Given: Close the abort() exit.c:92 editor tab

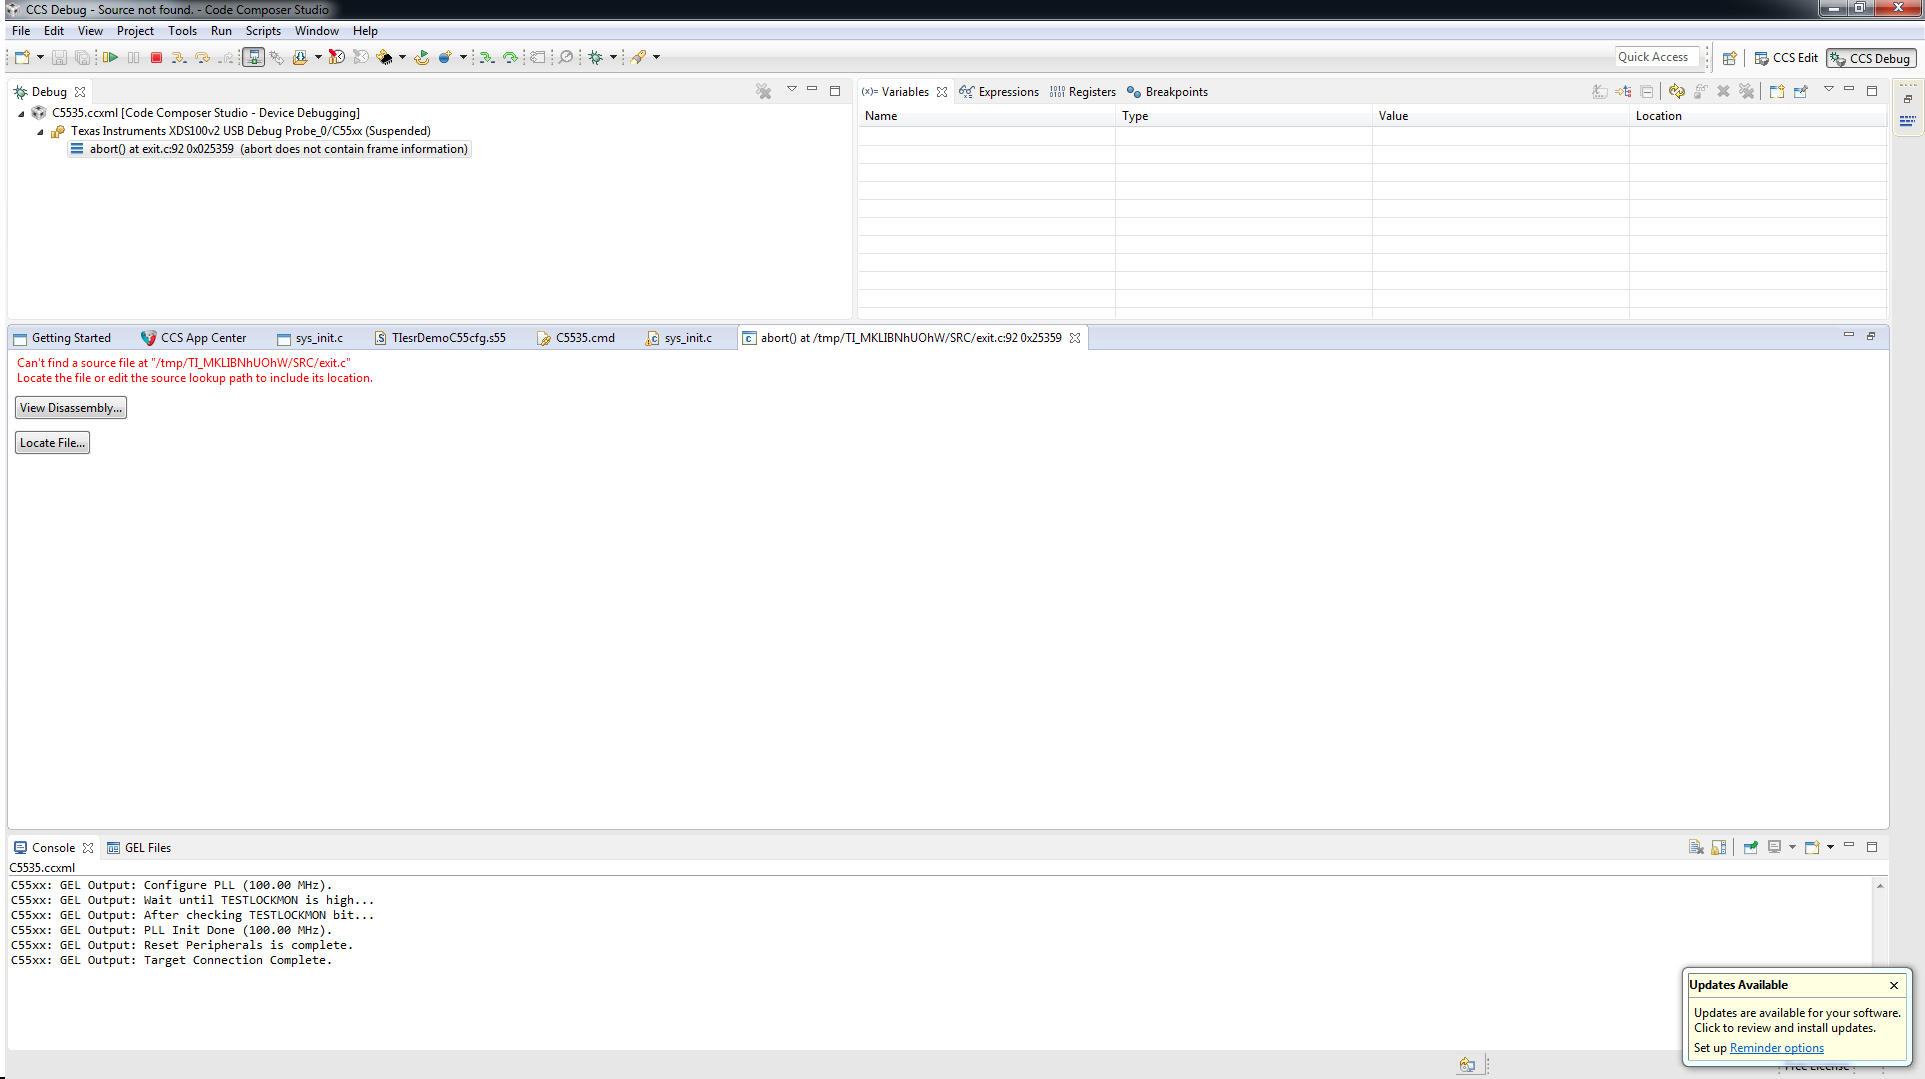Looking at the screenshot, I should point(1075,338).
